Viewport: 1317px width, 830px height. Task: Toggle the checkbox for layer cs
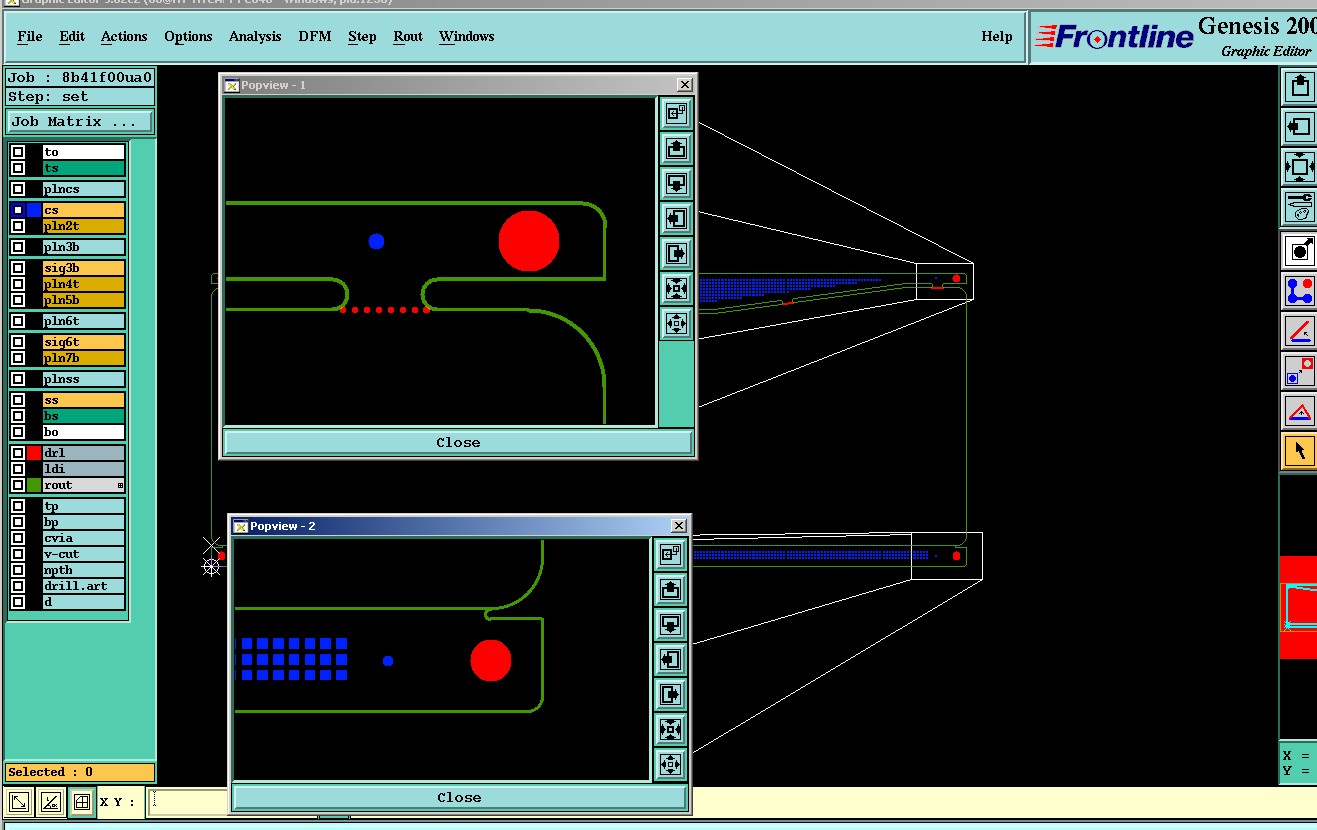pos(18,210)
